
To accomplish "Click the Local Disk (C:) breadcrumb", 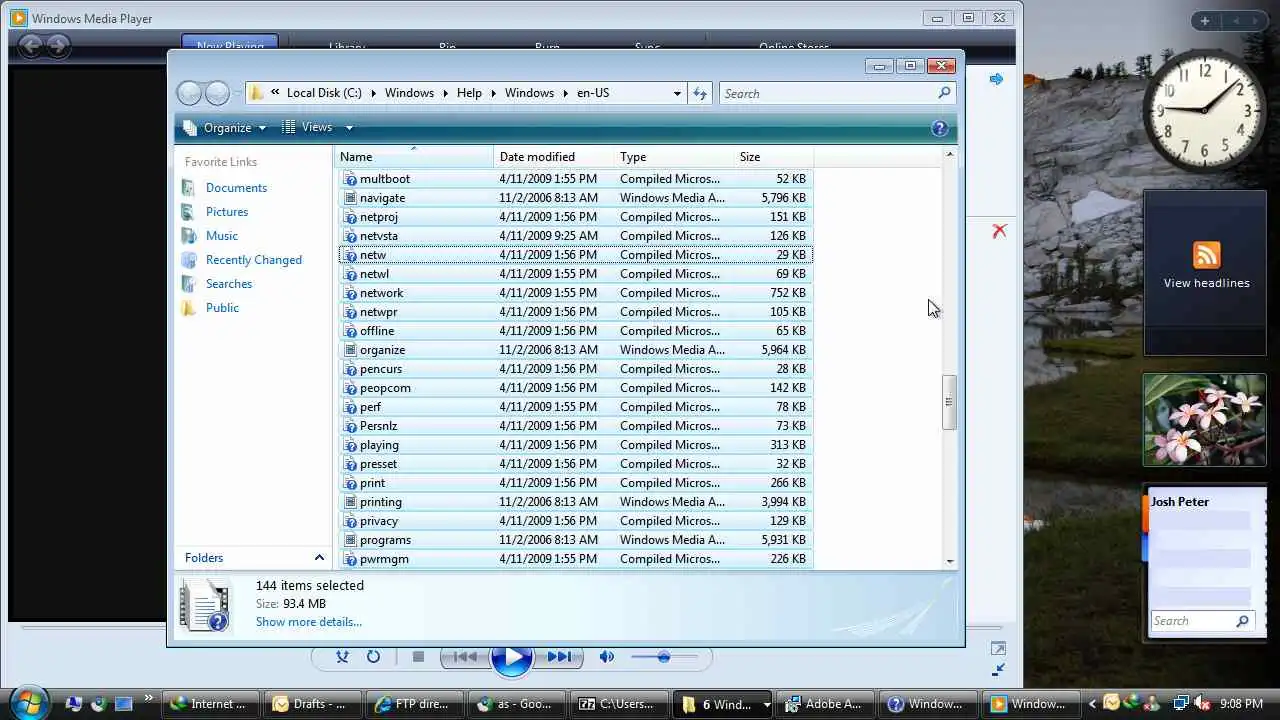I will tap(324, 93).
